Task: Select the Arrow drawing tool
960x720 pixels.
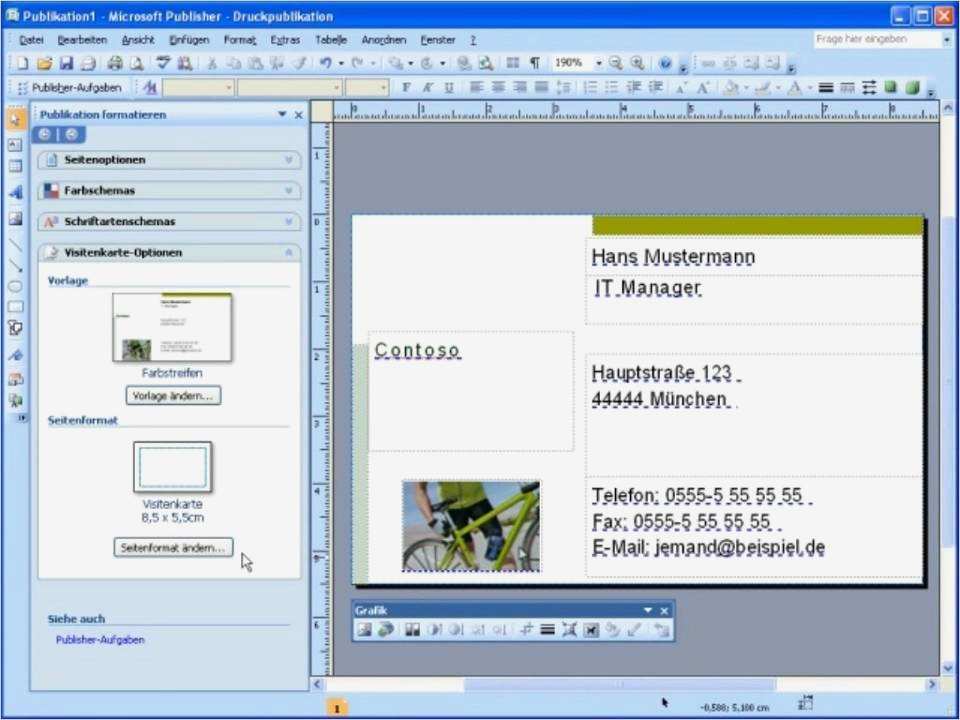Action: 15,266
